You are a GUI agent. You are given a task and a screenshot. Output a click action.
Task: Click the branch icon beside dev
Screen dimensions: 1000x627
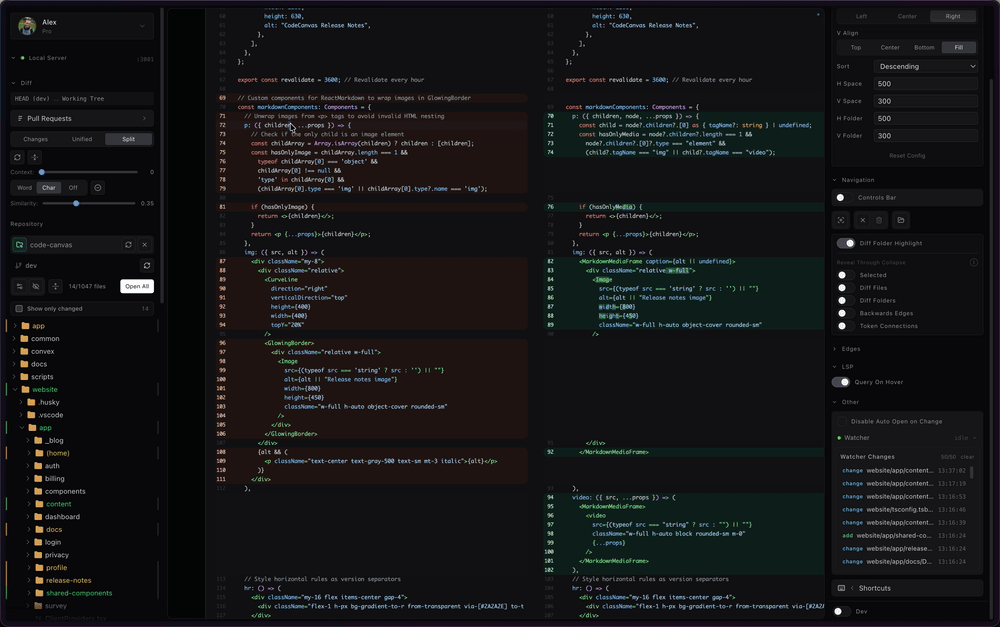pos(19,264)
